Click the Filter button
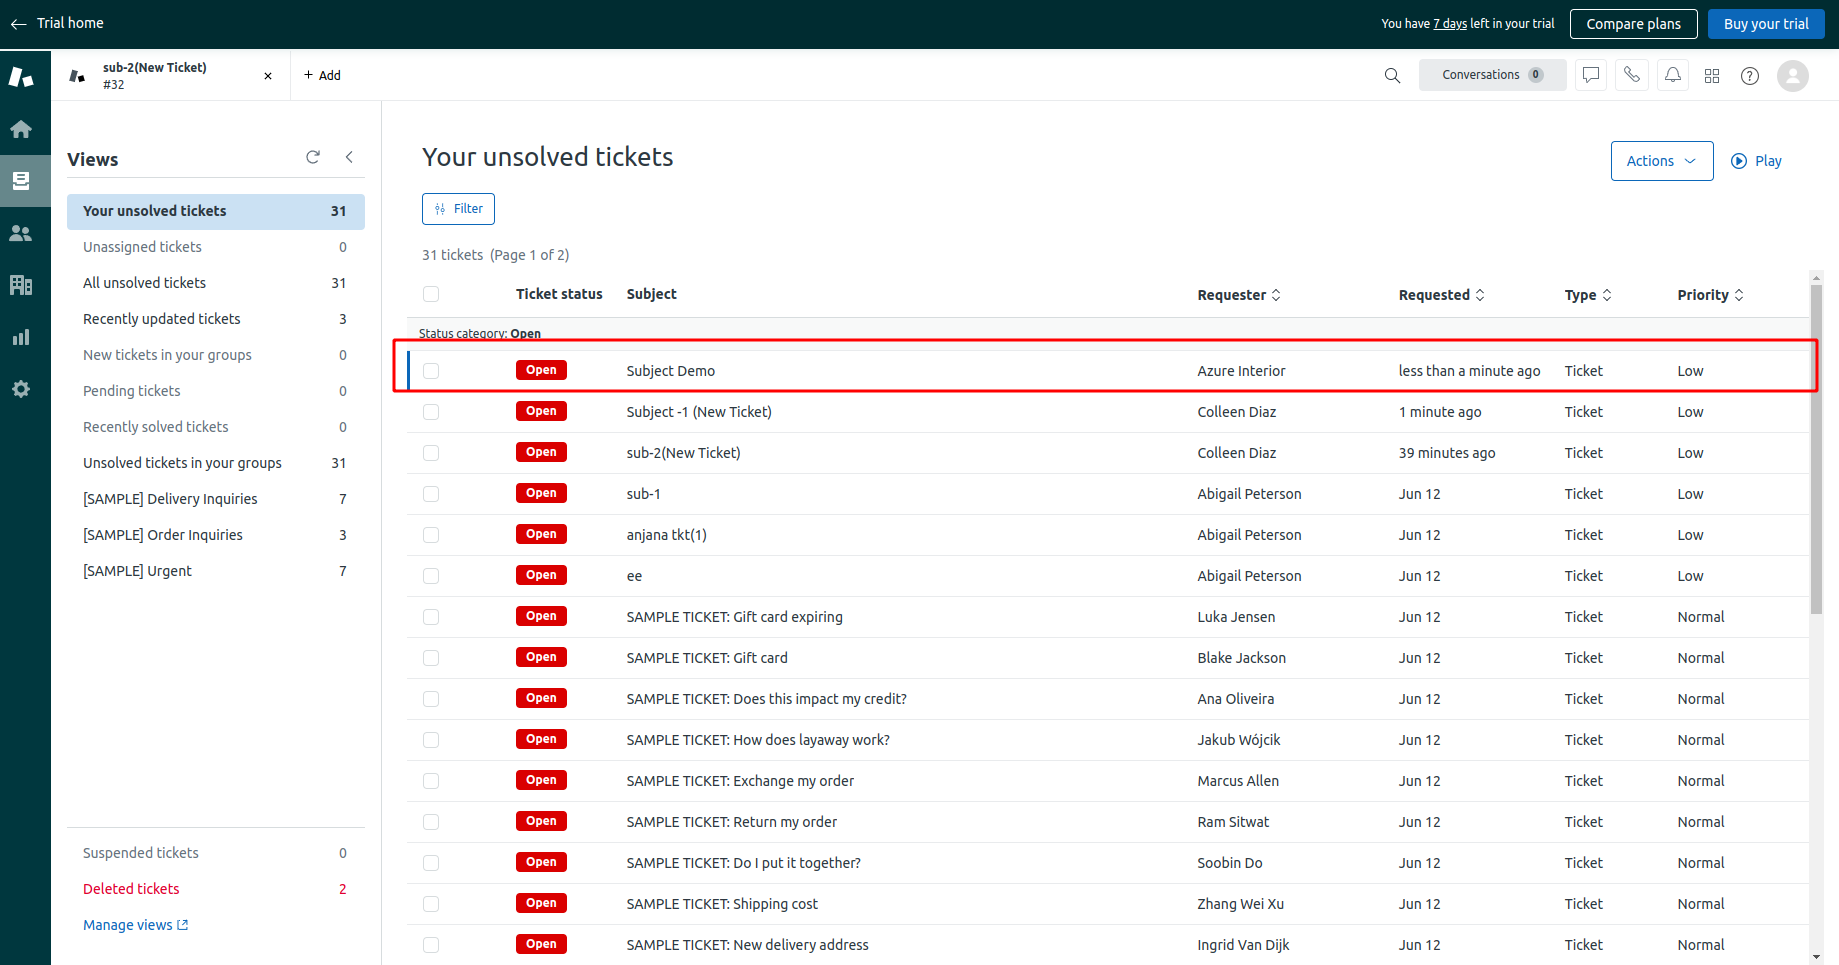1839x965 pixels. tap(458, 209)
